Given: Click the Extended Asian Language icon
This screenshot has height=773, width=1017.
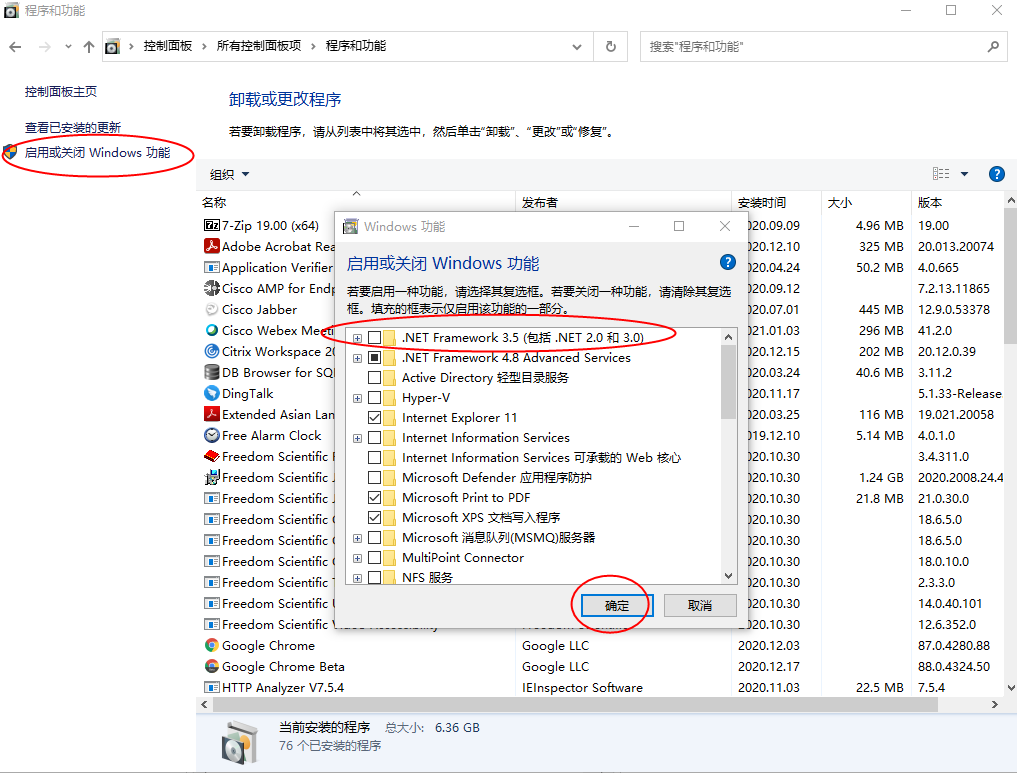Looking at the screenshot, I should point(211,414).
